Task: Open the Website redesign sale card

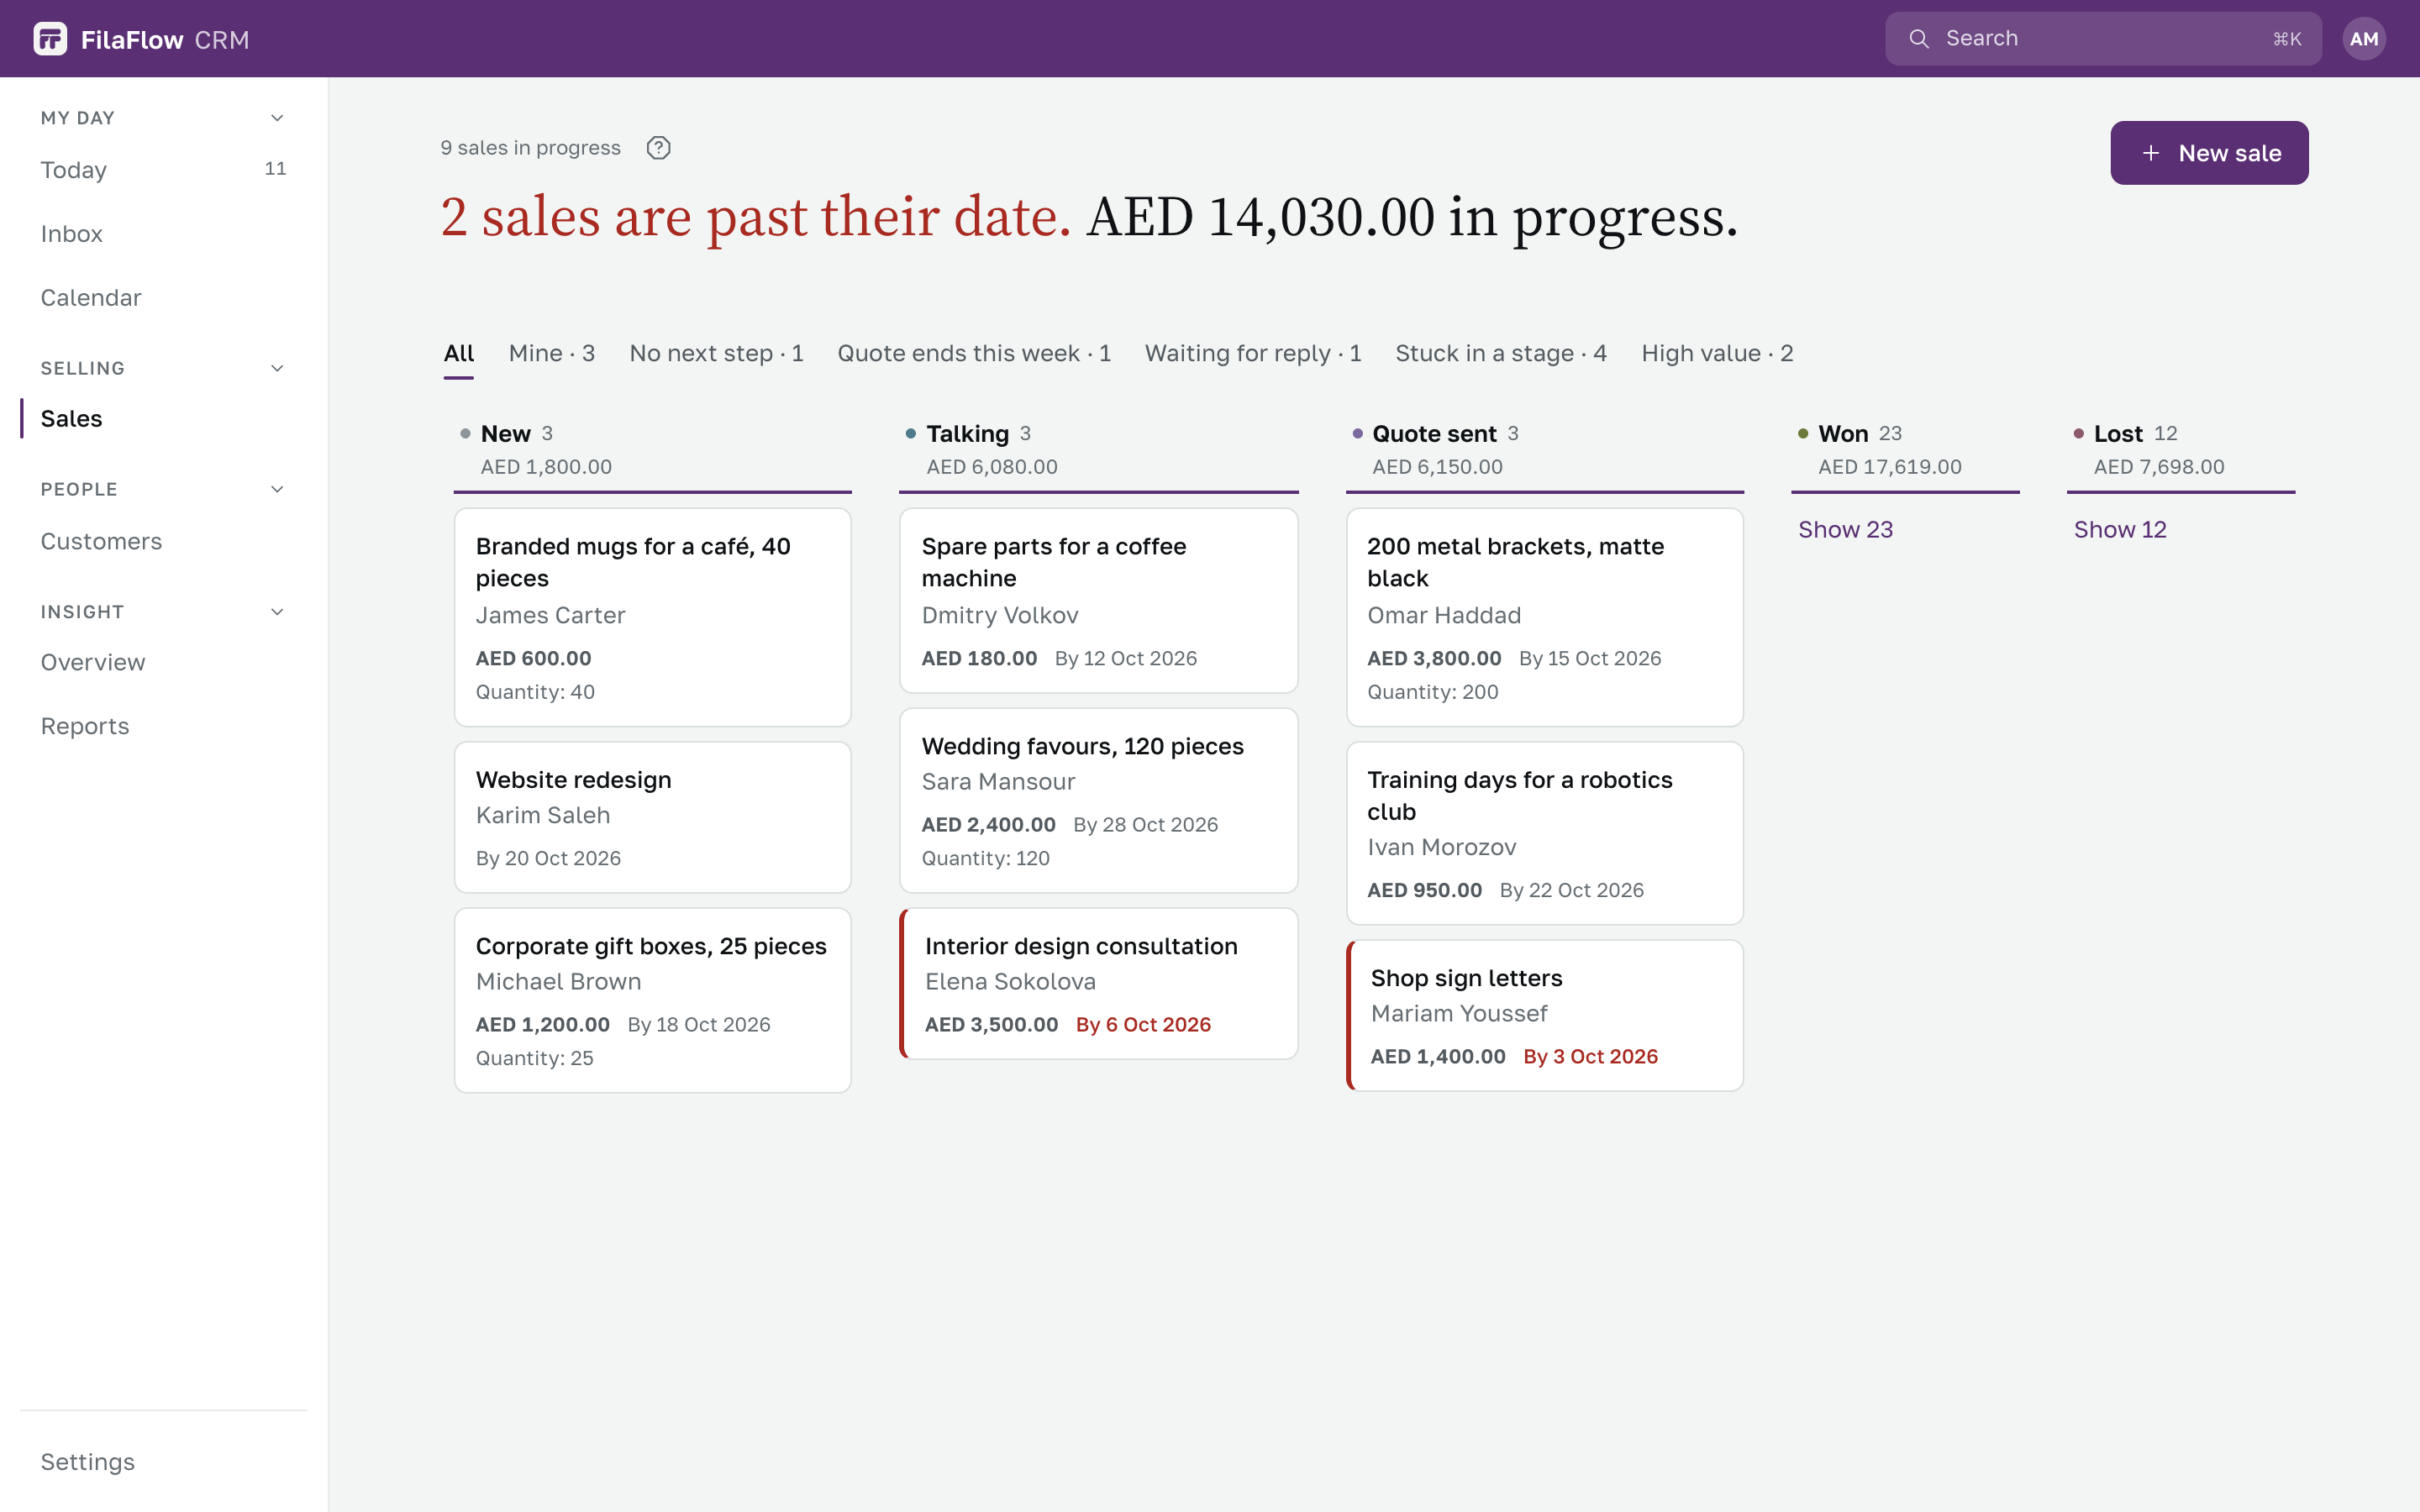Action: pyautogui.click(x=653, y=818)
